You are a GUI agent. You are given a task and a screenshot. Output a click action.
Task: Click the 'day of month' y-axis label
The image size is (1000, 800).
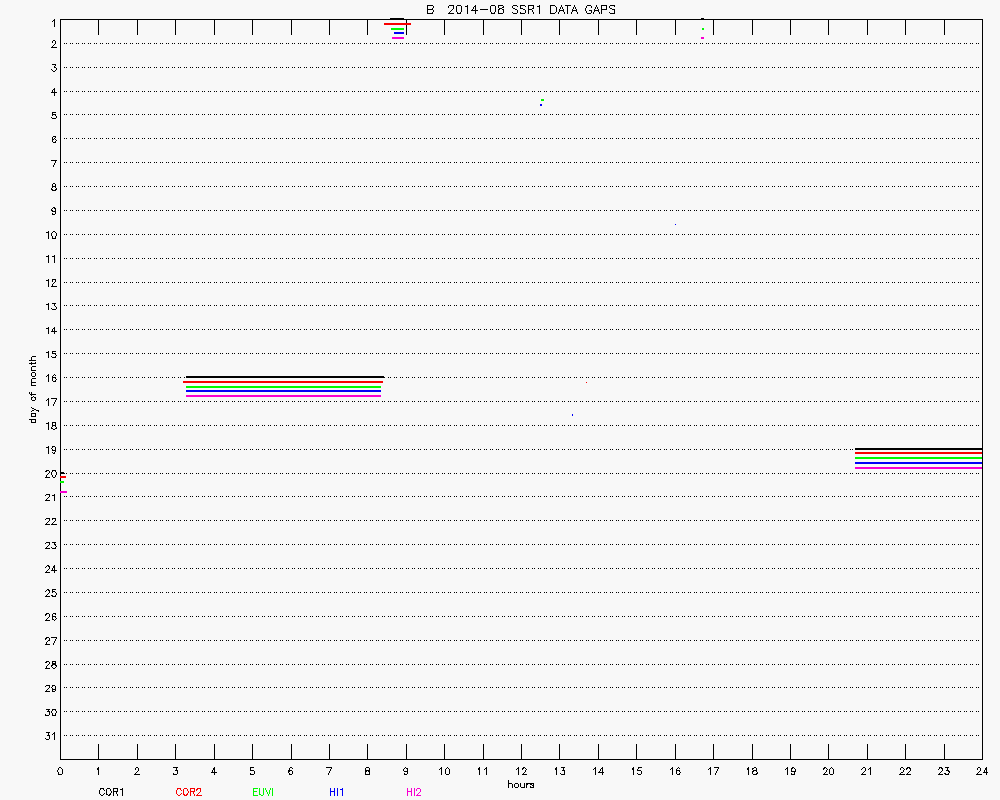point(33,389)
